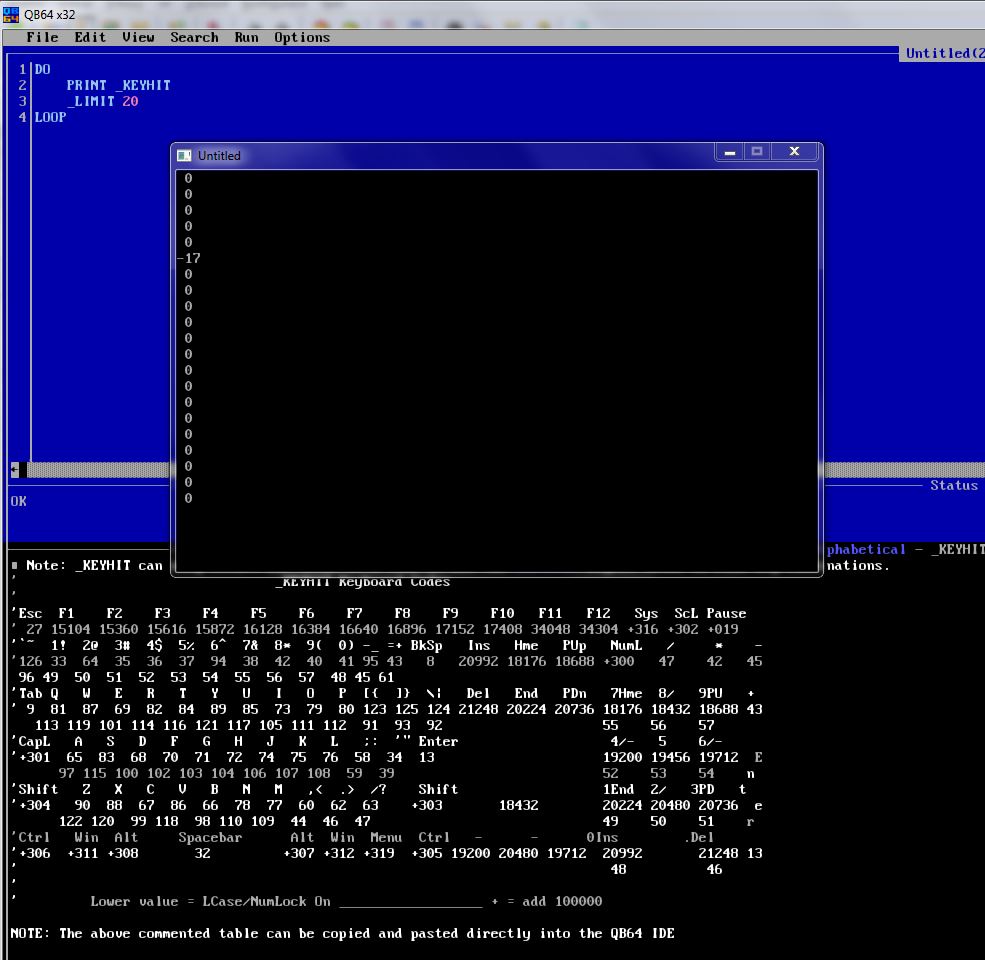Click the Enter label in key table

tap(438, 741)
